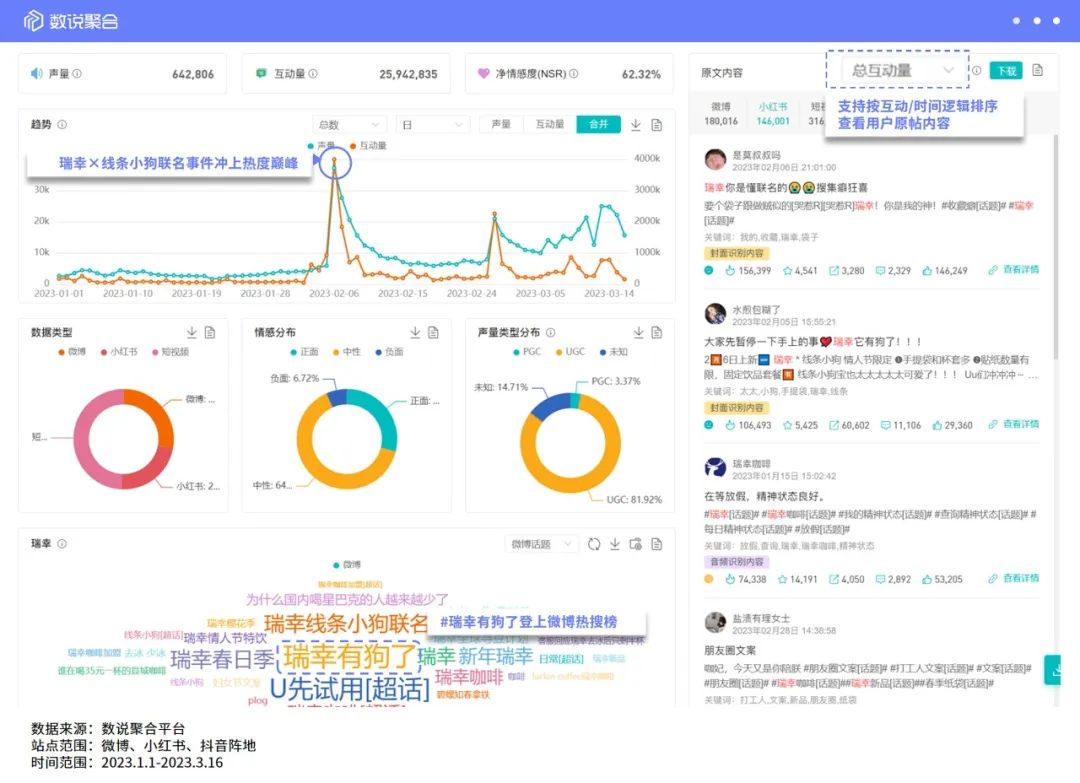Click avatar of 盐渍有理女士
The height and width of the screenshot is (783, 1080).
point(716,623)
